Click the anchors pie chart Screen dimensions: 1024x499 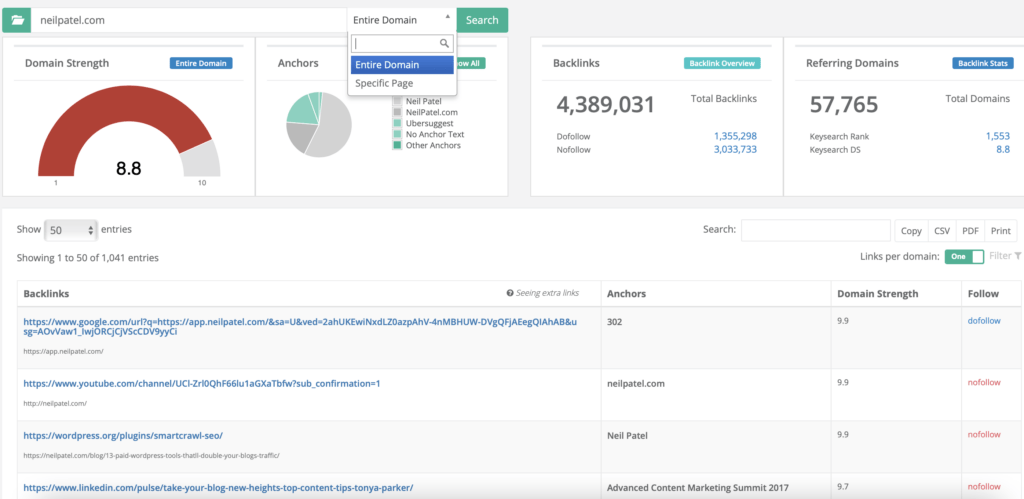click(319, 125)
